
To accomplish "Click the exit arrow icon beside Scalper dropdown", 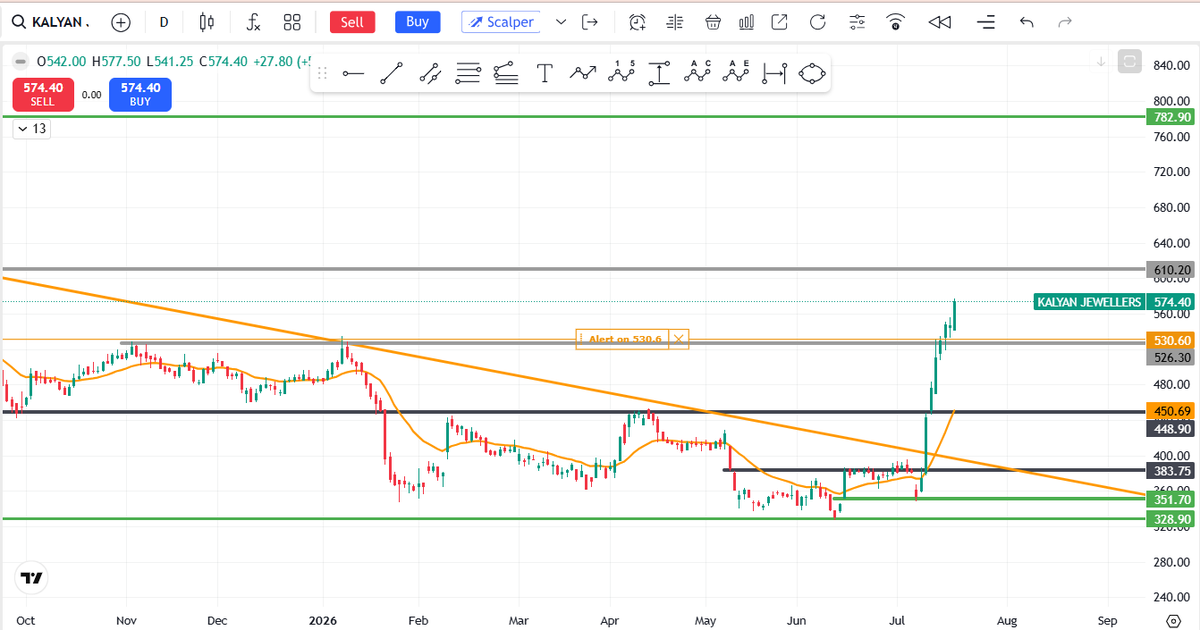I will (x=590, y=22).
